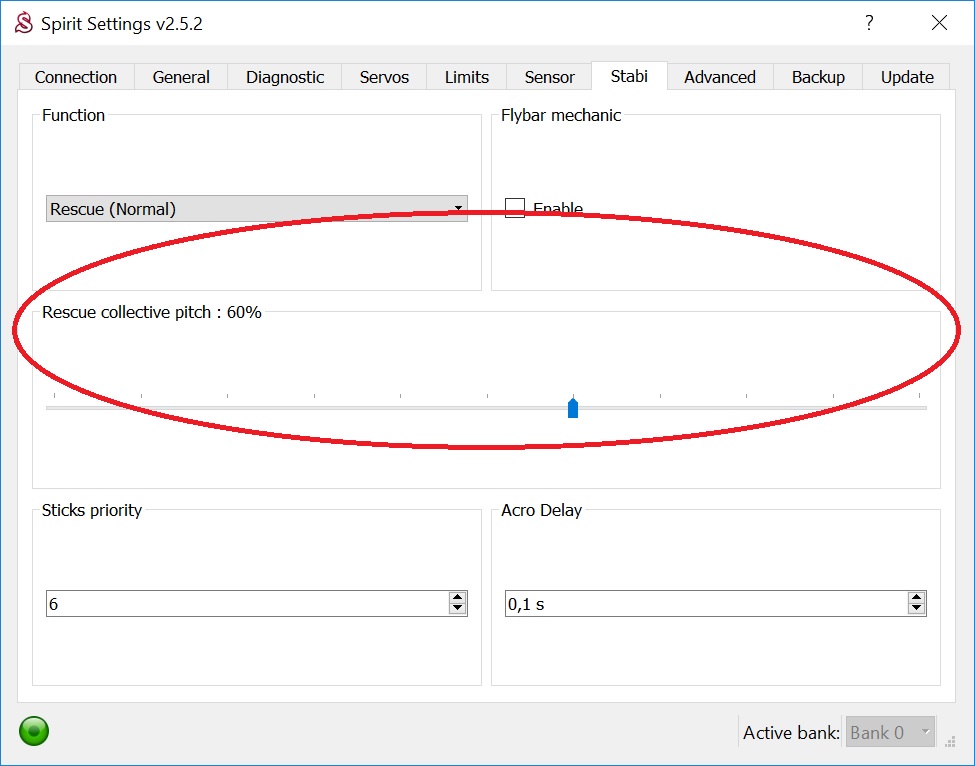This screenshot has height=766, width=975.
Task: Enable the Flybar mechanic checkbox
Action: coord(515,208)
